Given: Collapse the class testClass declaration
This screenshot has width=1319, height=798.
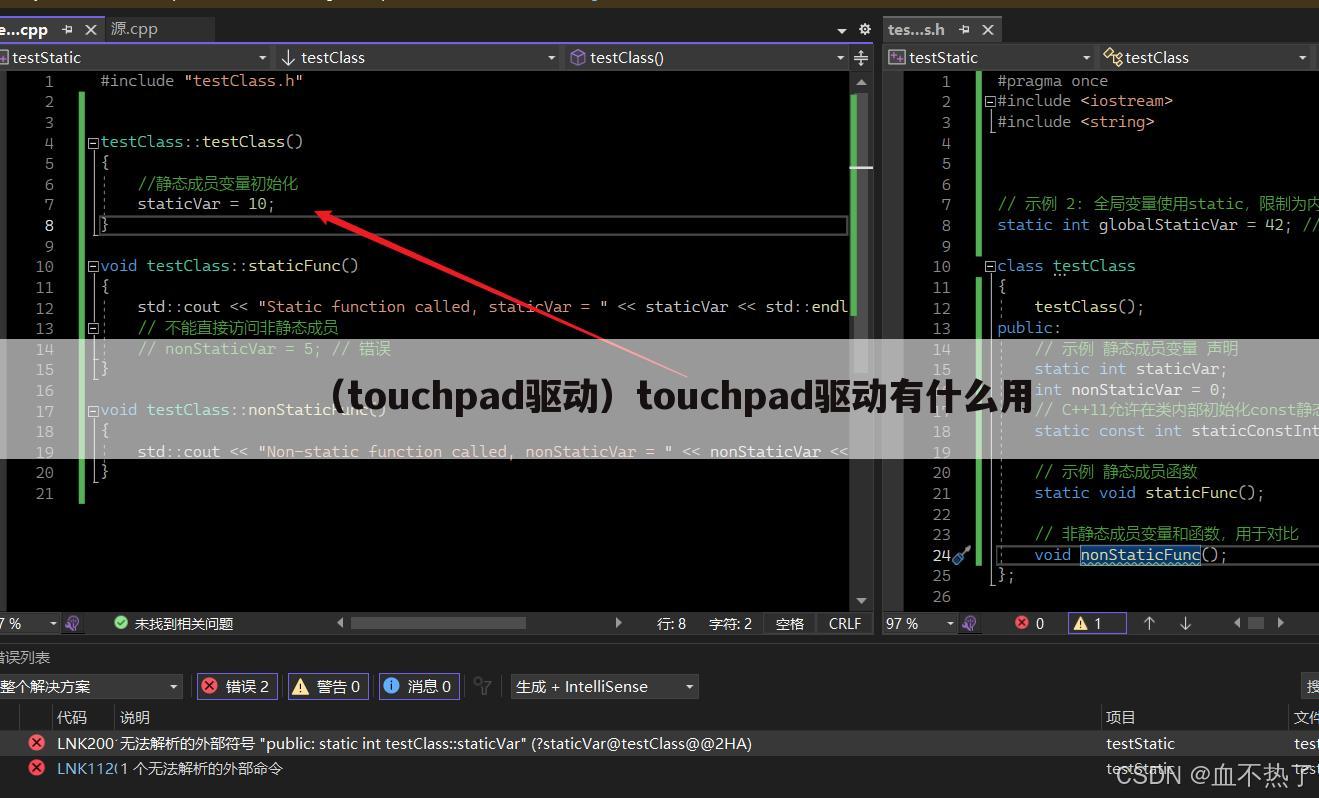Looking at the screenshot, I should 990,267.
